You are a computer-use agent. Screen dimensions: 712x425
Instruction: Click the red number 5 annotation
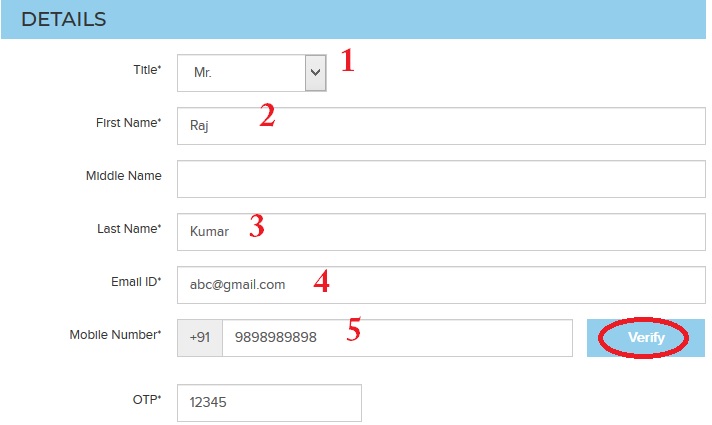(x=354, y=331)
